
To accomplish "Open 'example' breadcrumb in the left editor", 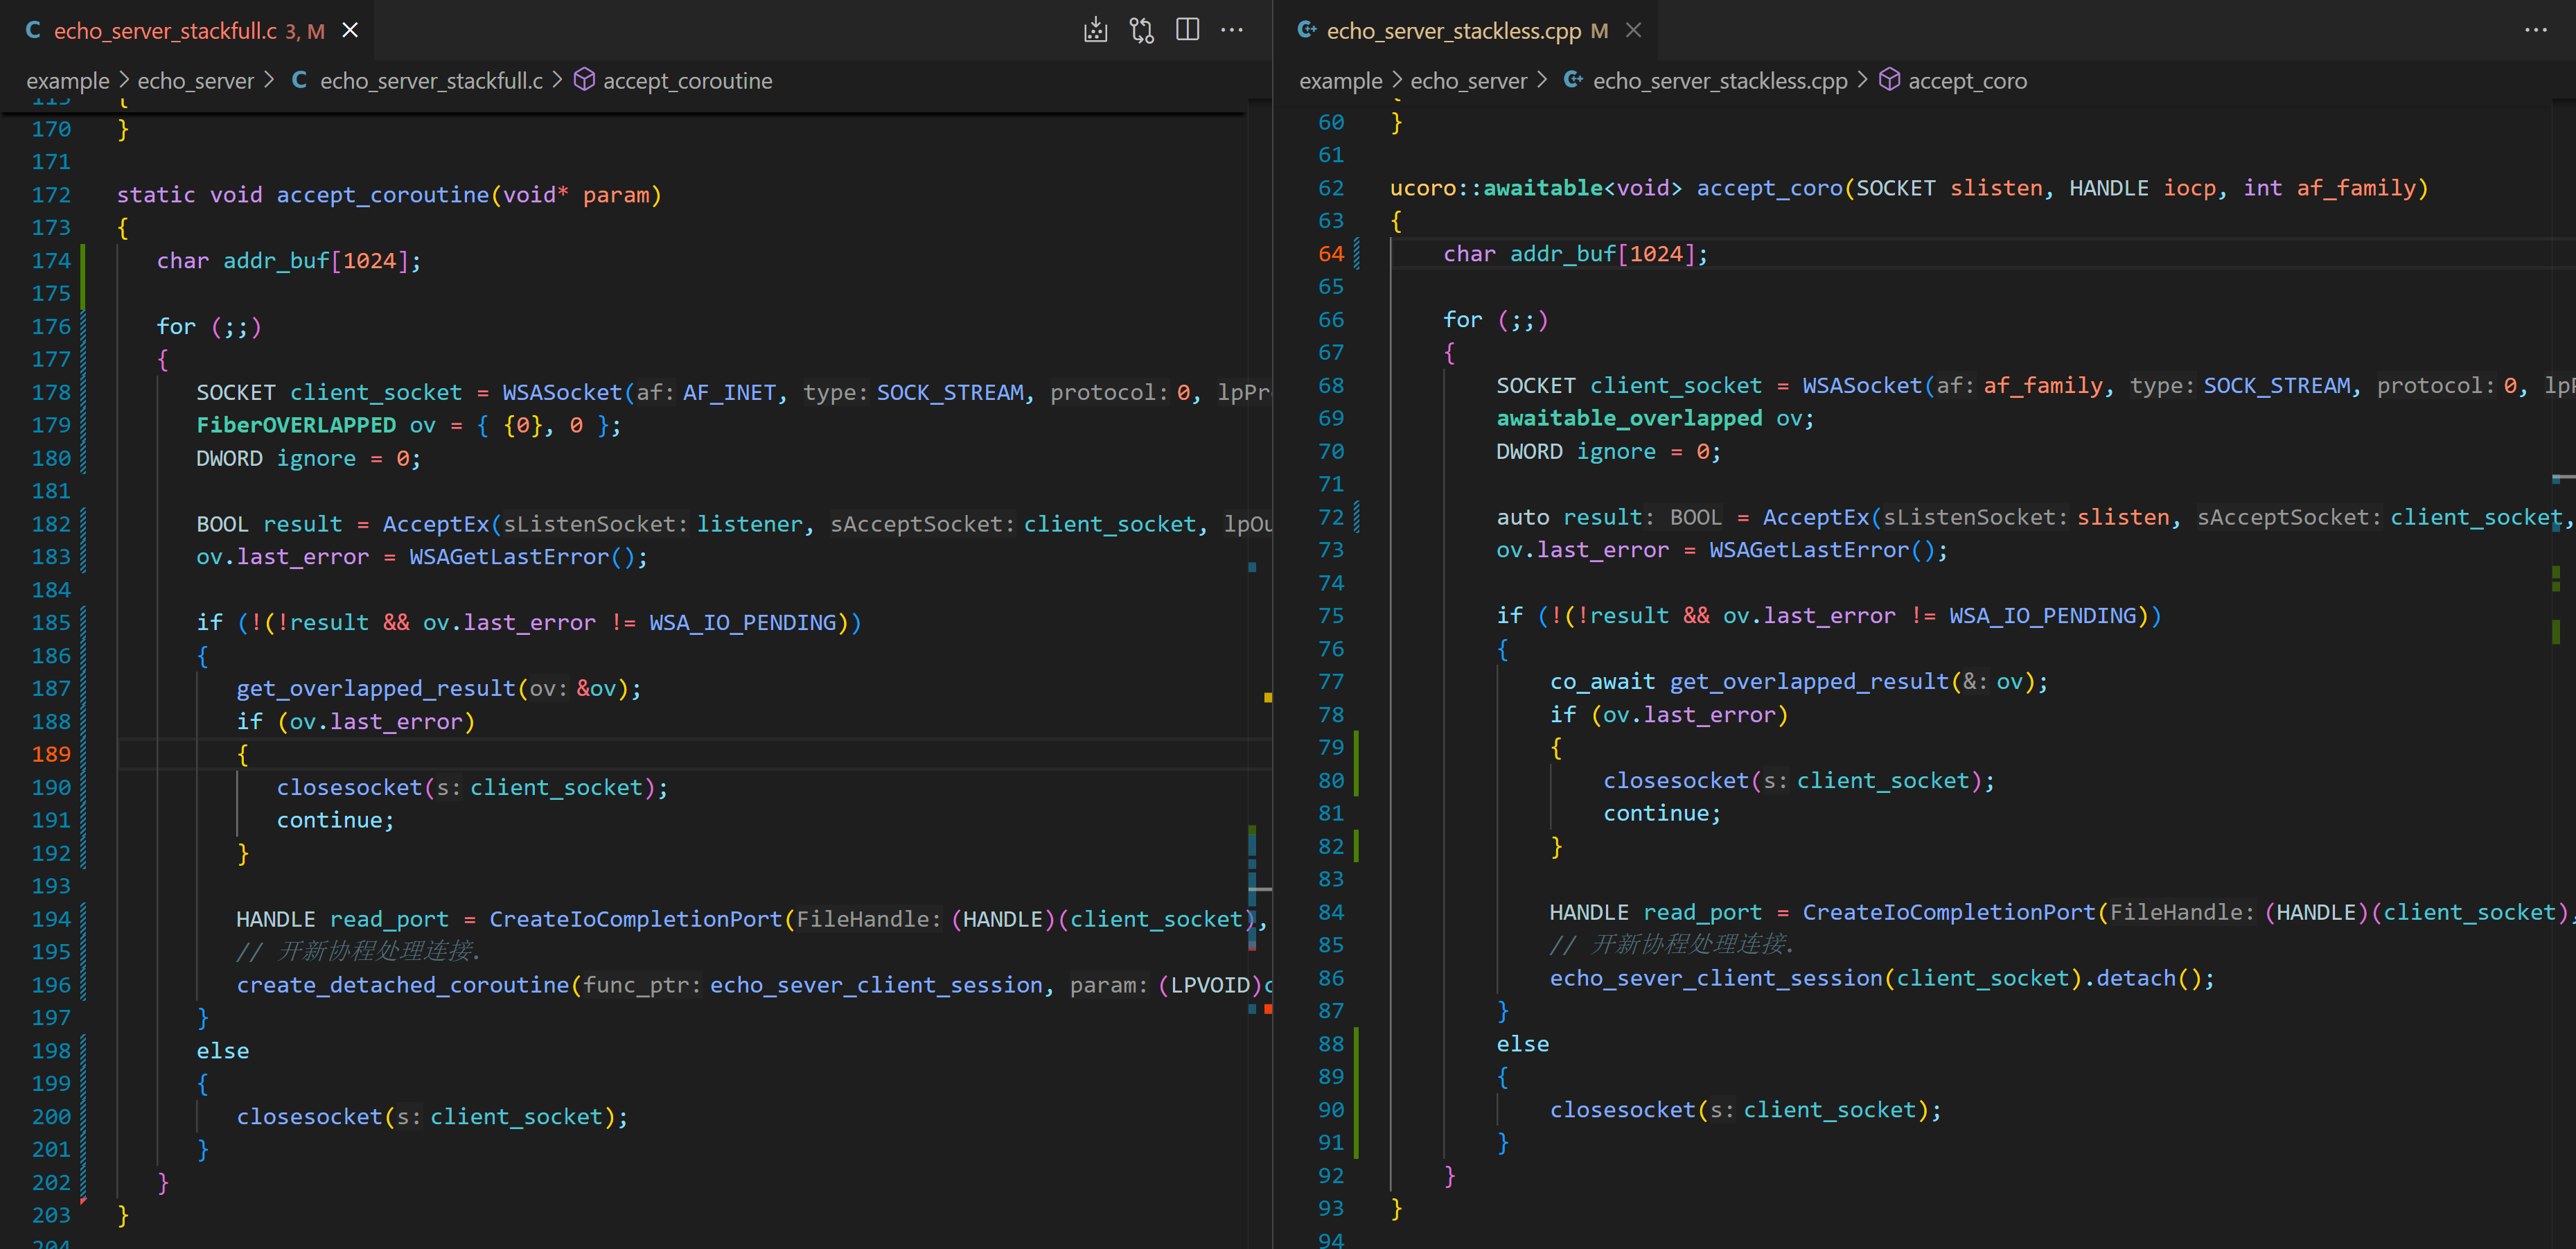I will pos(68,81).
